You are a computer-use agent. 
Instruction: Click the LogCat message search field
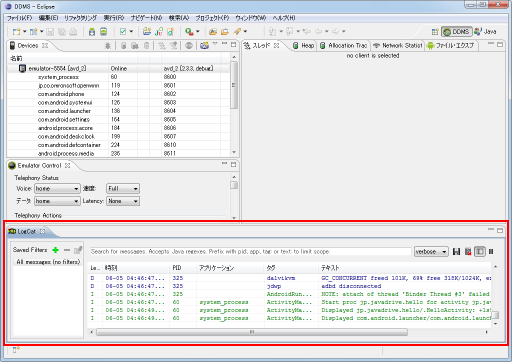[x=250, y=252]
